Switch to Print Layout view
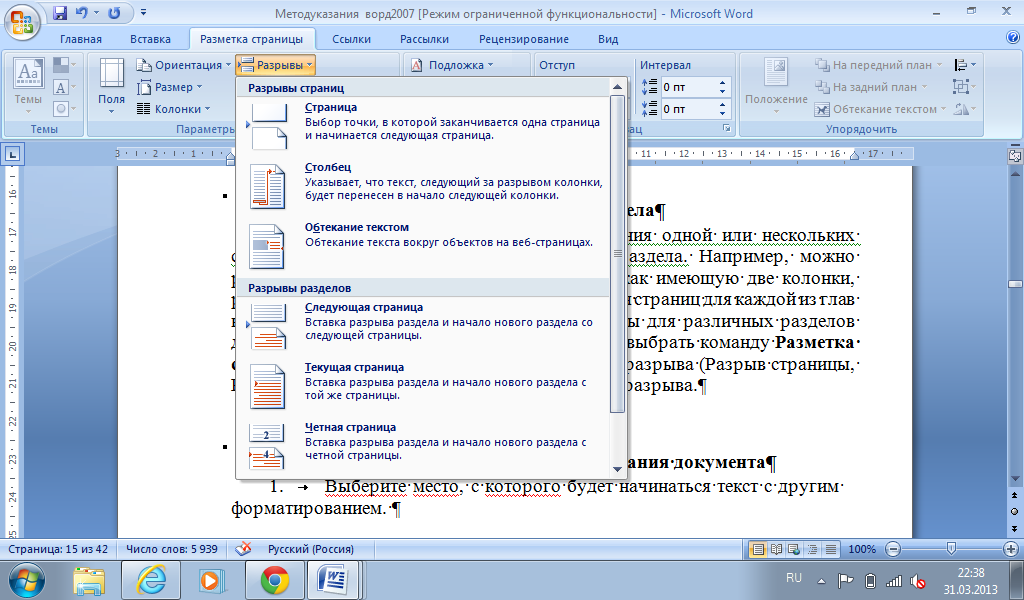Screen dimensions: 1024x600 coord(758,549)
